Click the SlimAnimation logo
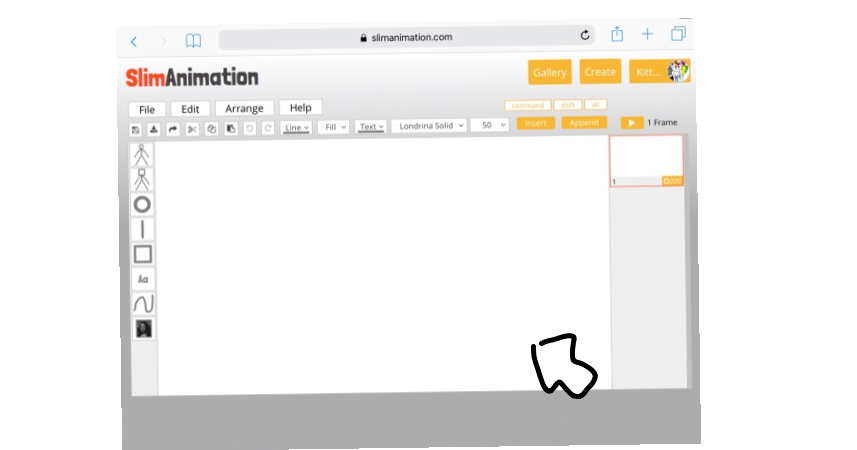Viewport: 857px width, 450px height. 192,77
